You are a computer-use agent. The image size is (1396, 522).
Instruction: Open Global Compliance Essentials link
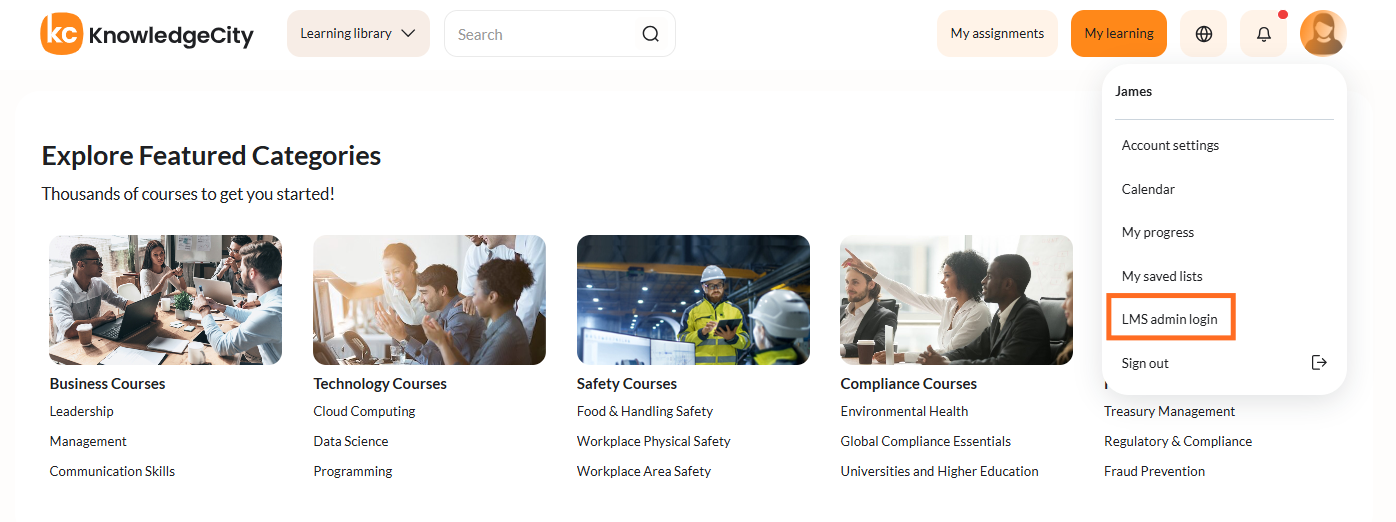tap(926, 441)
